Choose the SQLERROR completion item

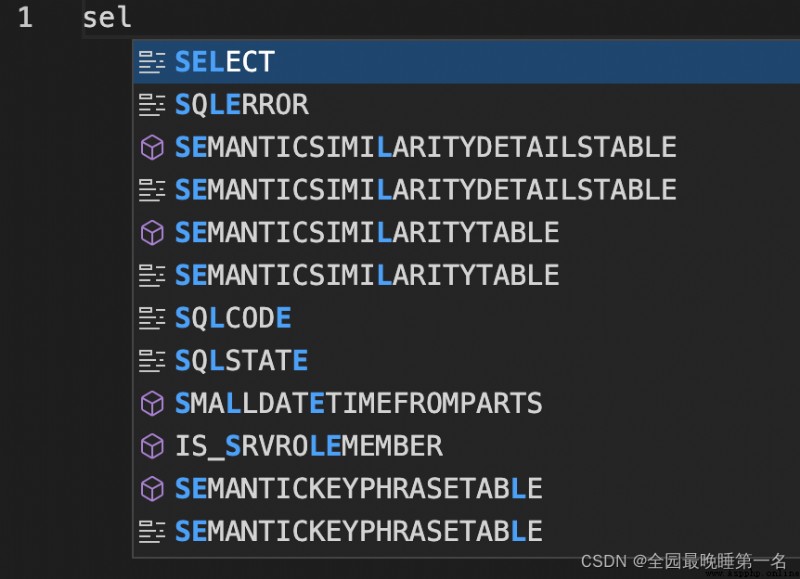pyautogui.click(x=466, y=105)
